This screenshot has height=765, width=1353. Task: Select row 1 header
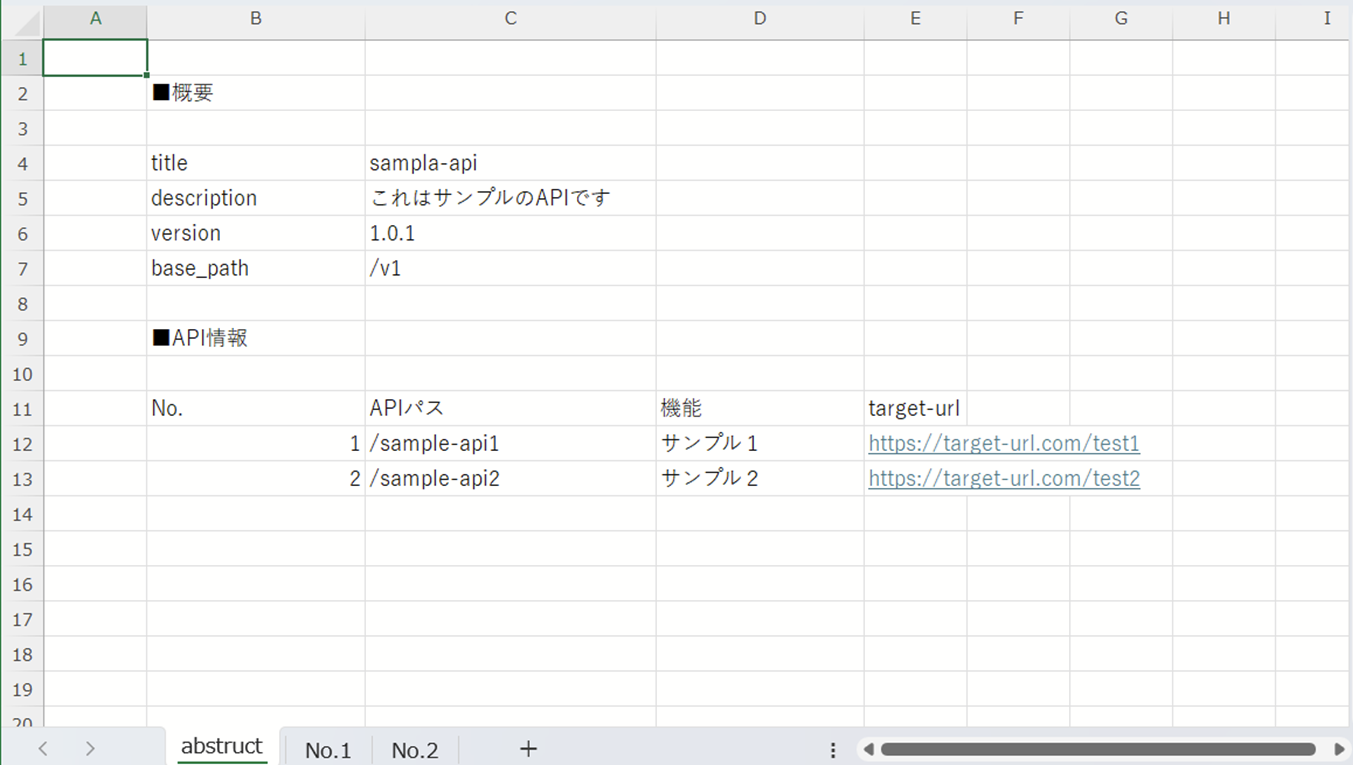click(x=22, y=58)
